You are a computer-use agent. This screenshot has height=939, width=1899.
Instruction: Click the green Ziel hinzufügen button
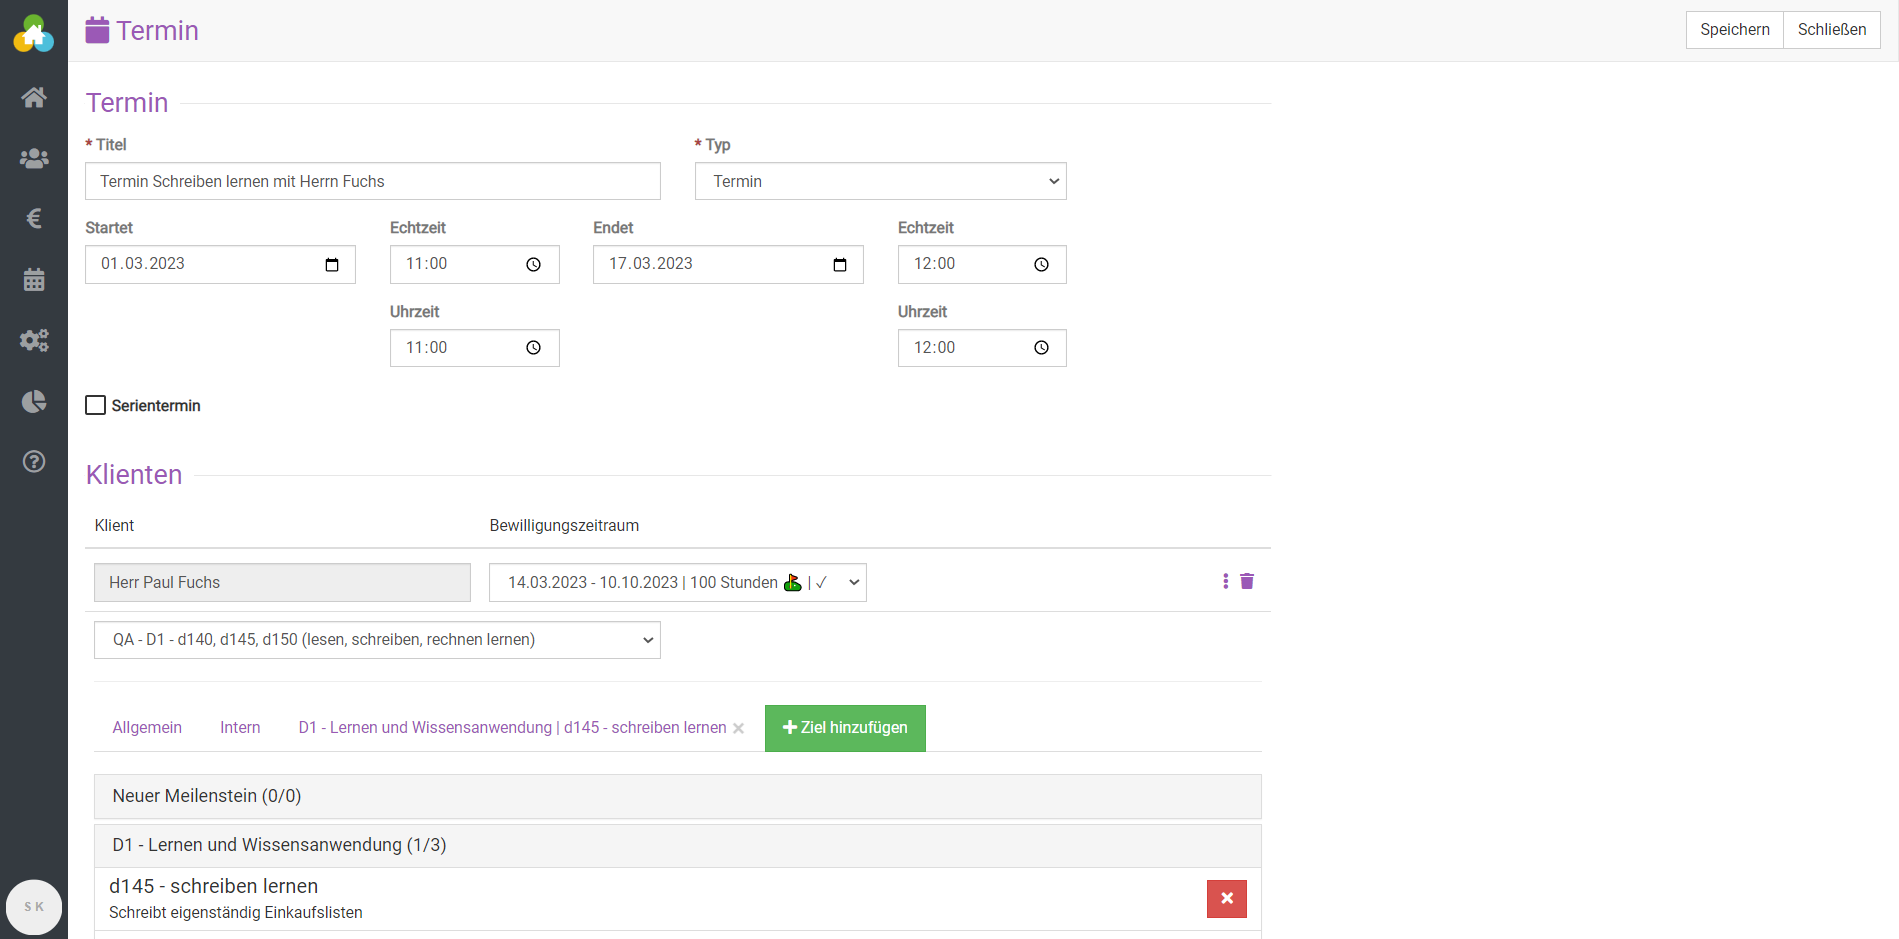point(845,728)
